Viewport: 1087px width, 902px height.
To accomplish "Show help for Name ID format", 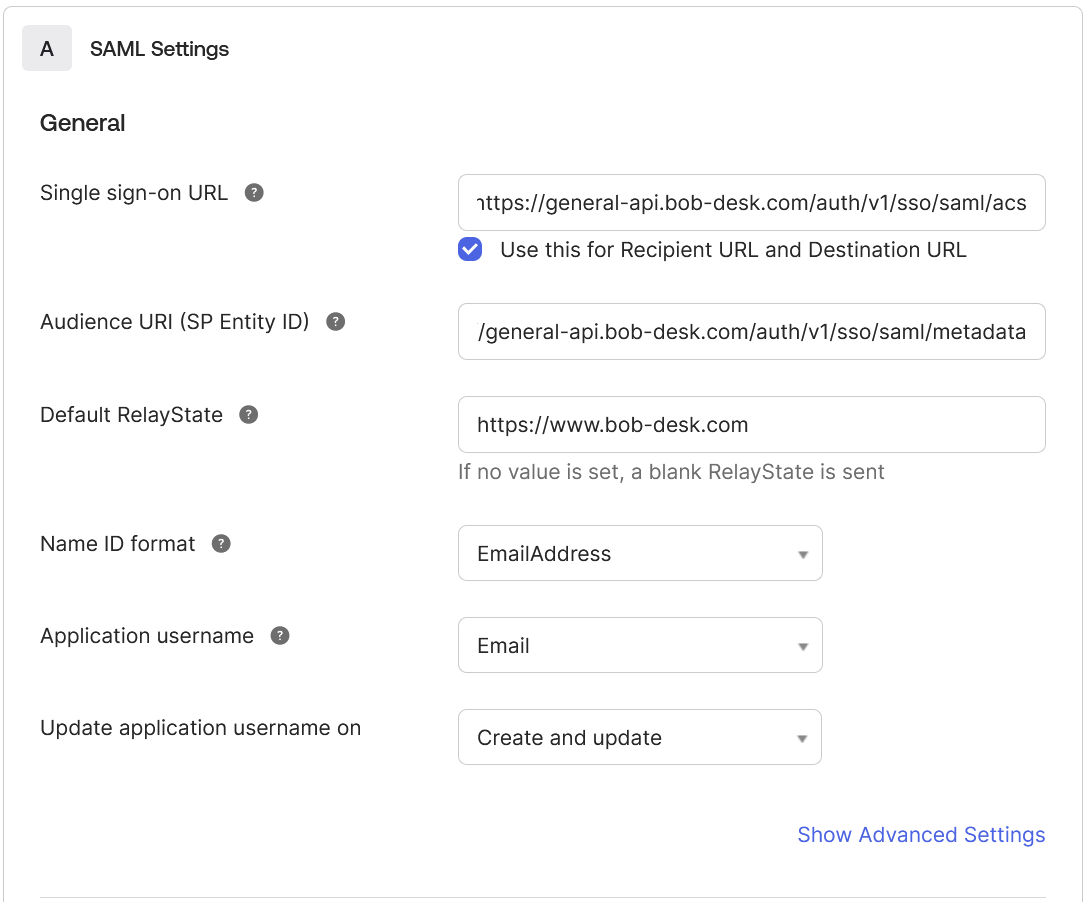I will pyautogui.click(x=222, y=544).
